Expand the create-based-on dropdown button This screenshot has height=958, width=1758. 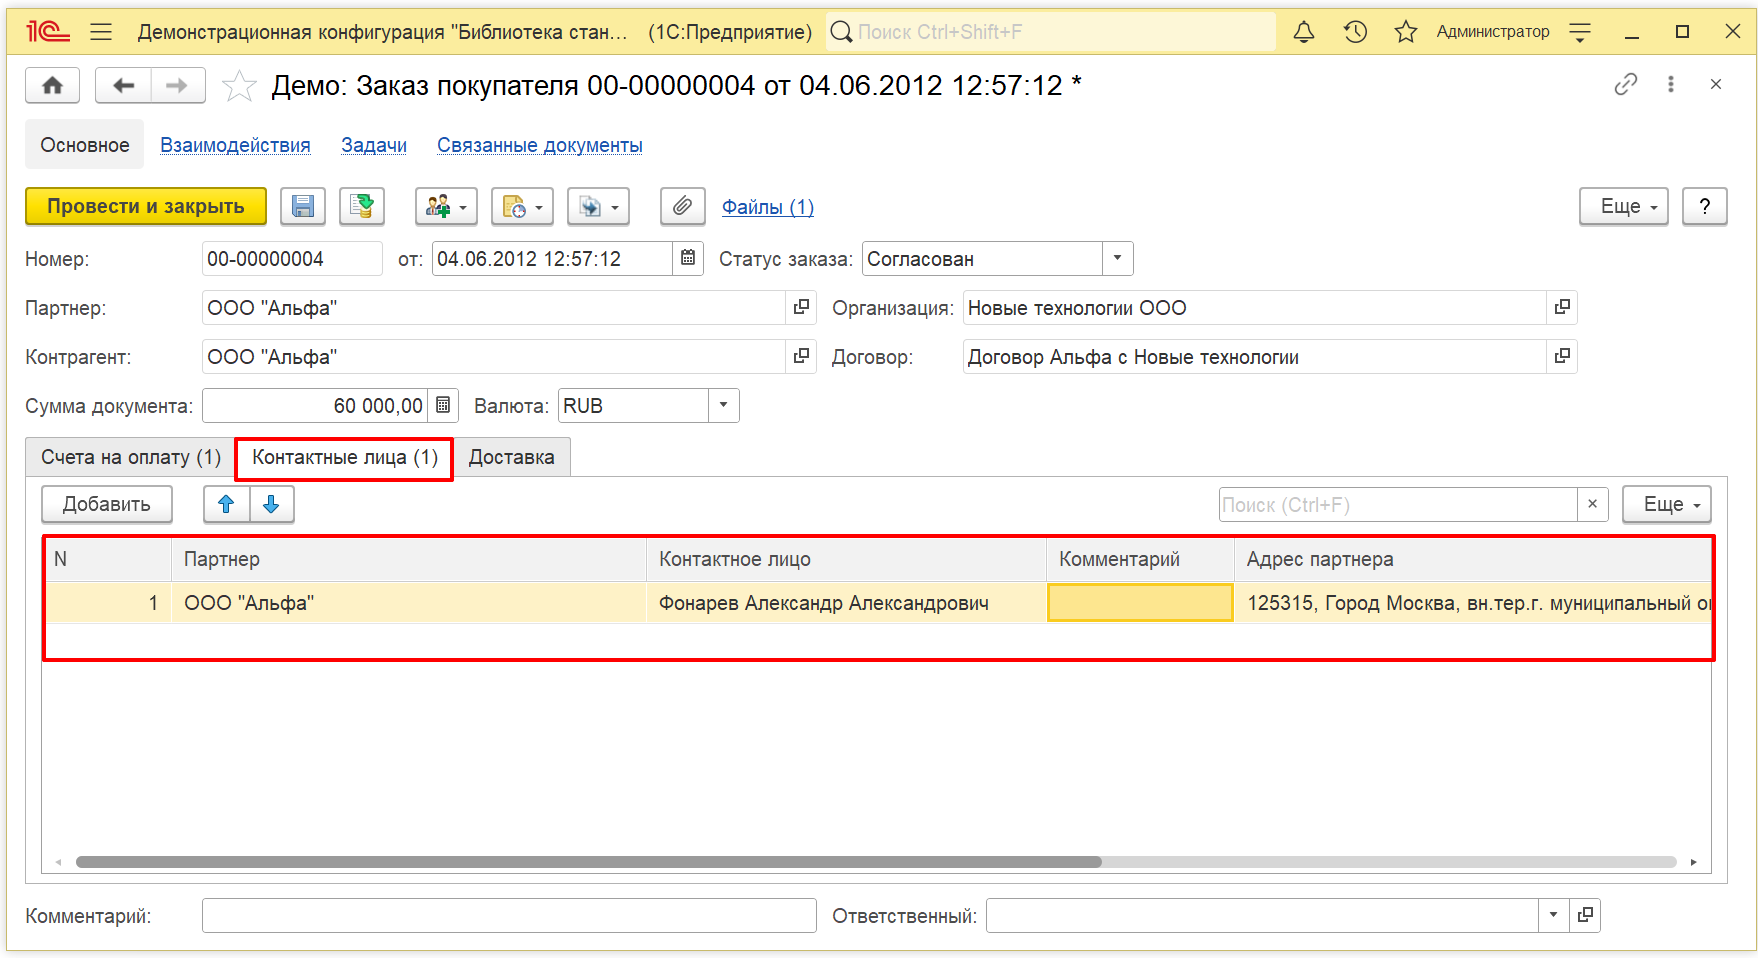pyautogui.click(x=598, y=207)
